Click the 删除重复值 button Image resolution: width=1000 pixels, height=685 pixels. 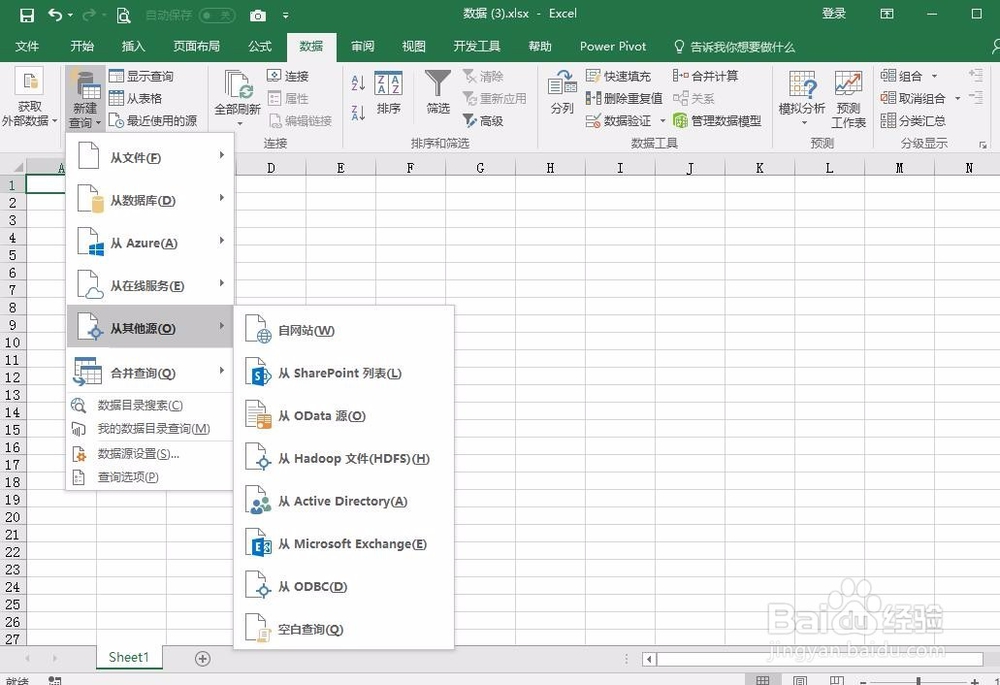[x=624, y=98]
